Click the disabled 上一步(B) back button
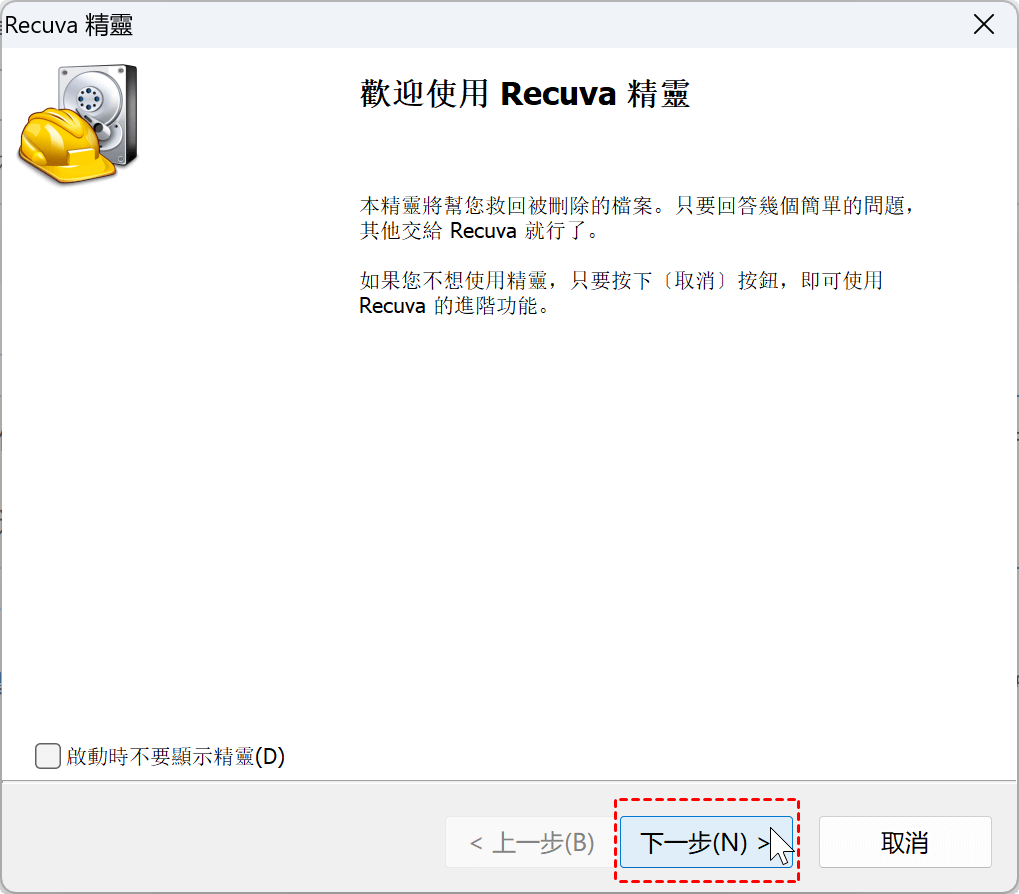1019x894 pixels. coord(531,842)
